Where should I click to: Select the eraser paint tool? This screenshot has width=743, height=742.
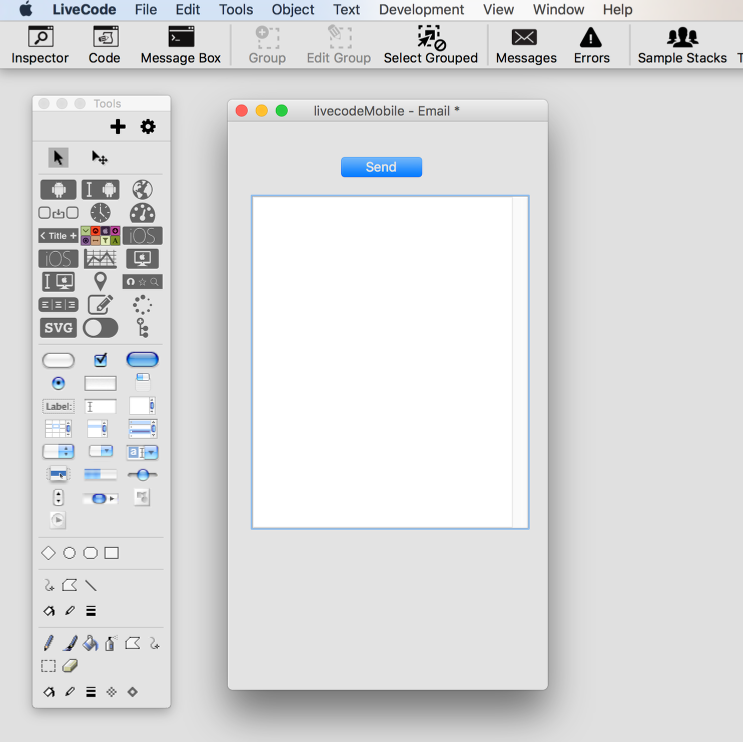70,666
